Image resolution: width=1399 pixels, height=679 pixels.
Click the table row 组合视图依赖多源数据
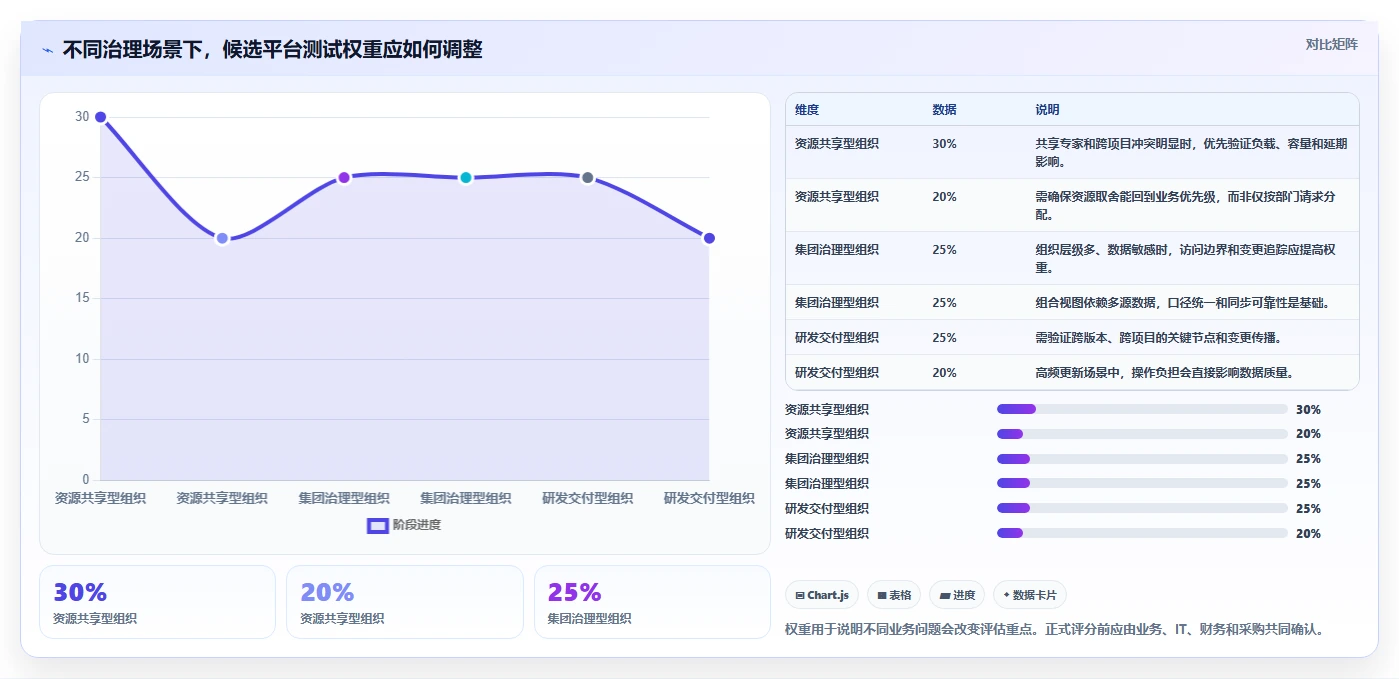[1072, 302]
